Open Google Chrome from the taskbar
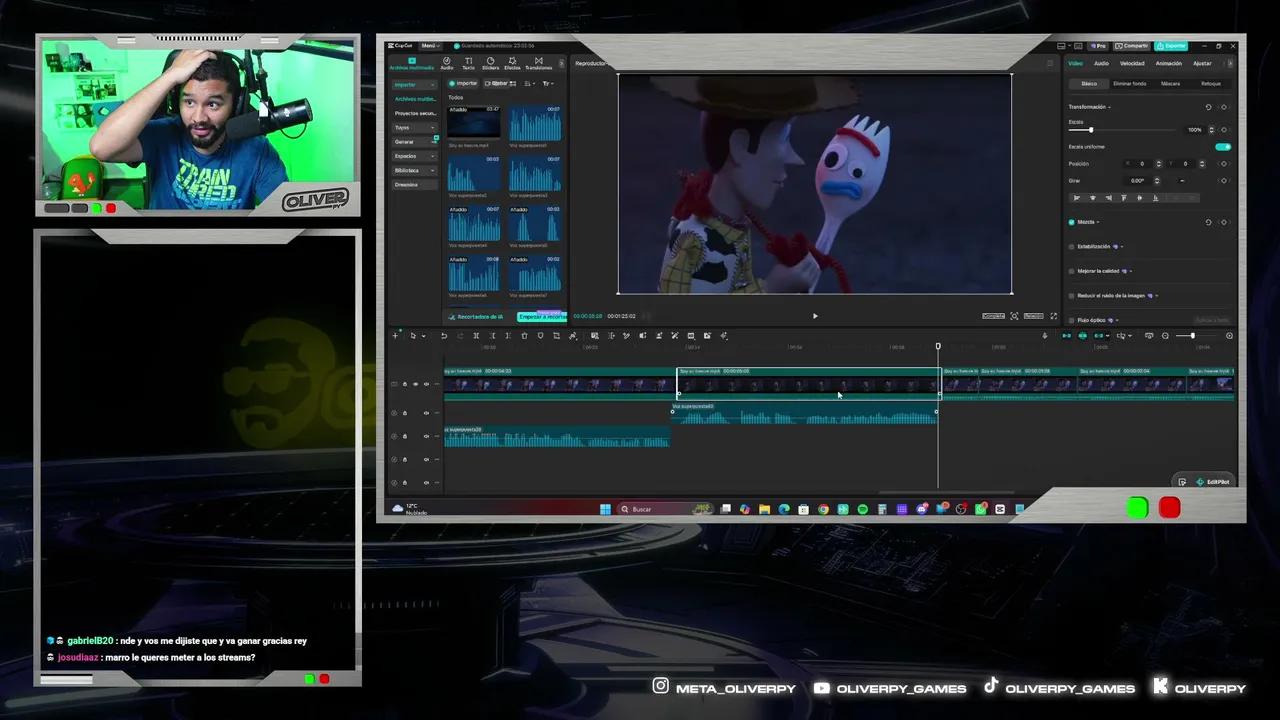Viewport: 1280px width, 720px height. [x=823, y=509]
